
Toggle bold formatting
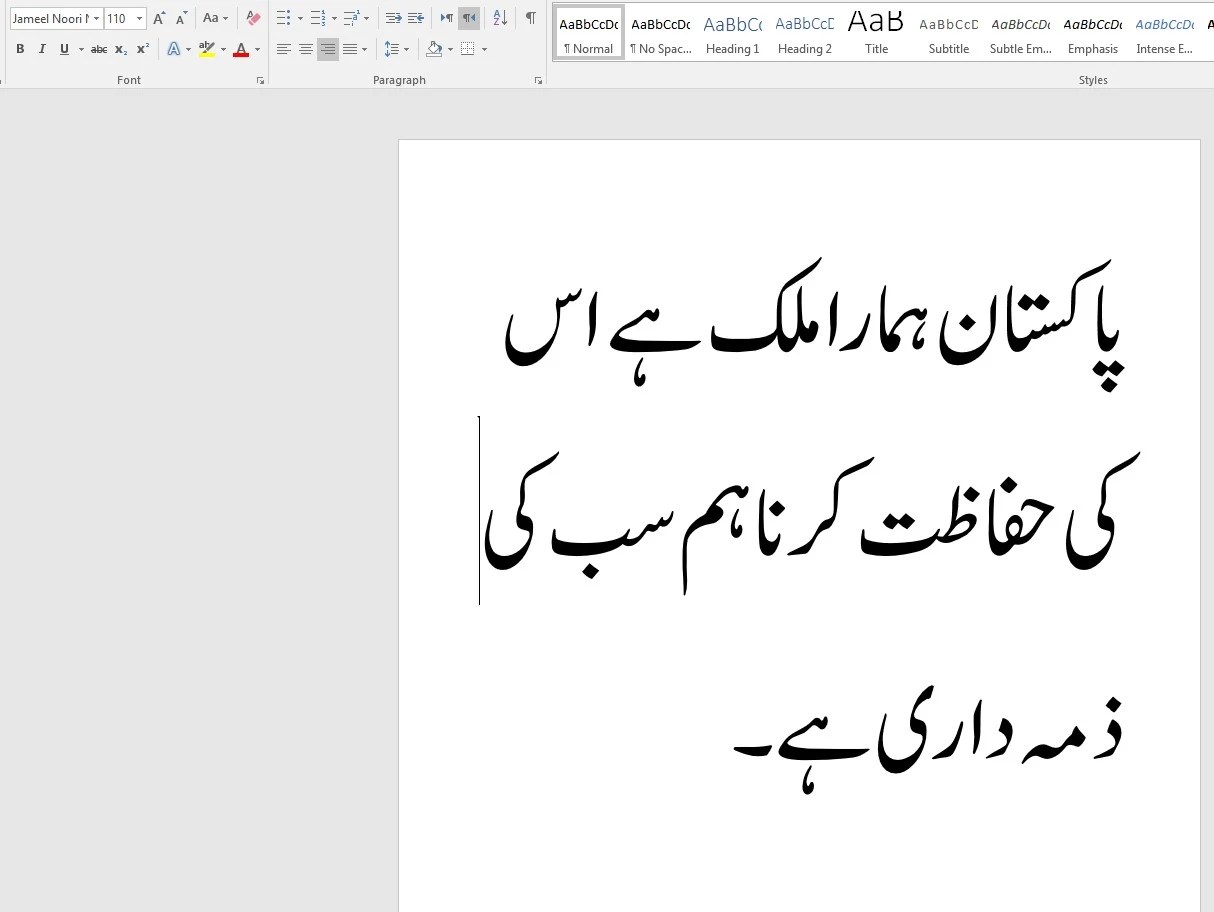click(x=19, y=48)
